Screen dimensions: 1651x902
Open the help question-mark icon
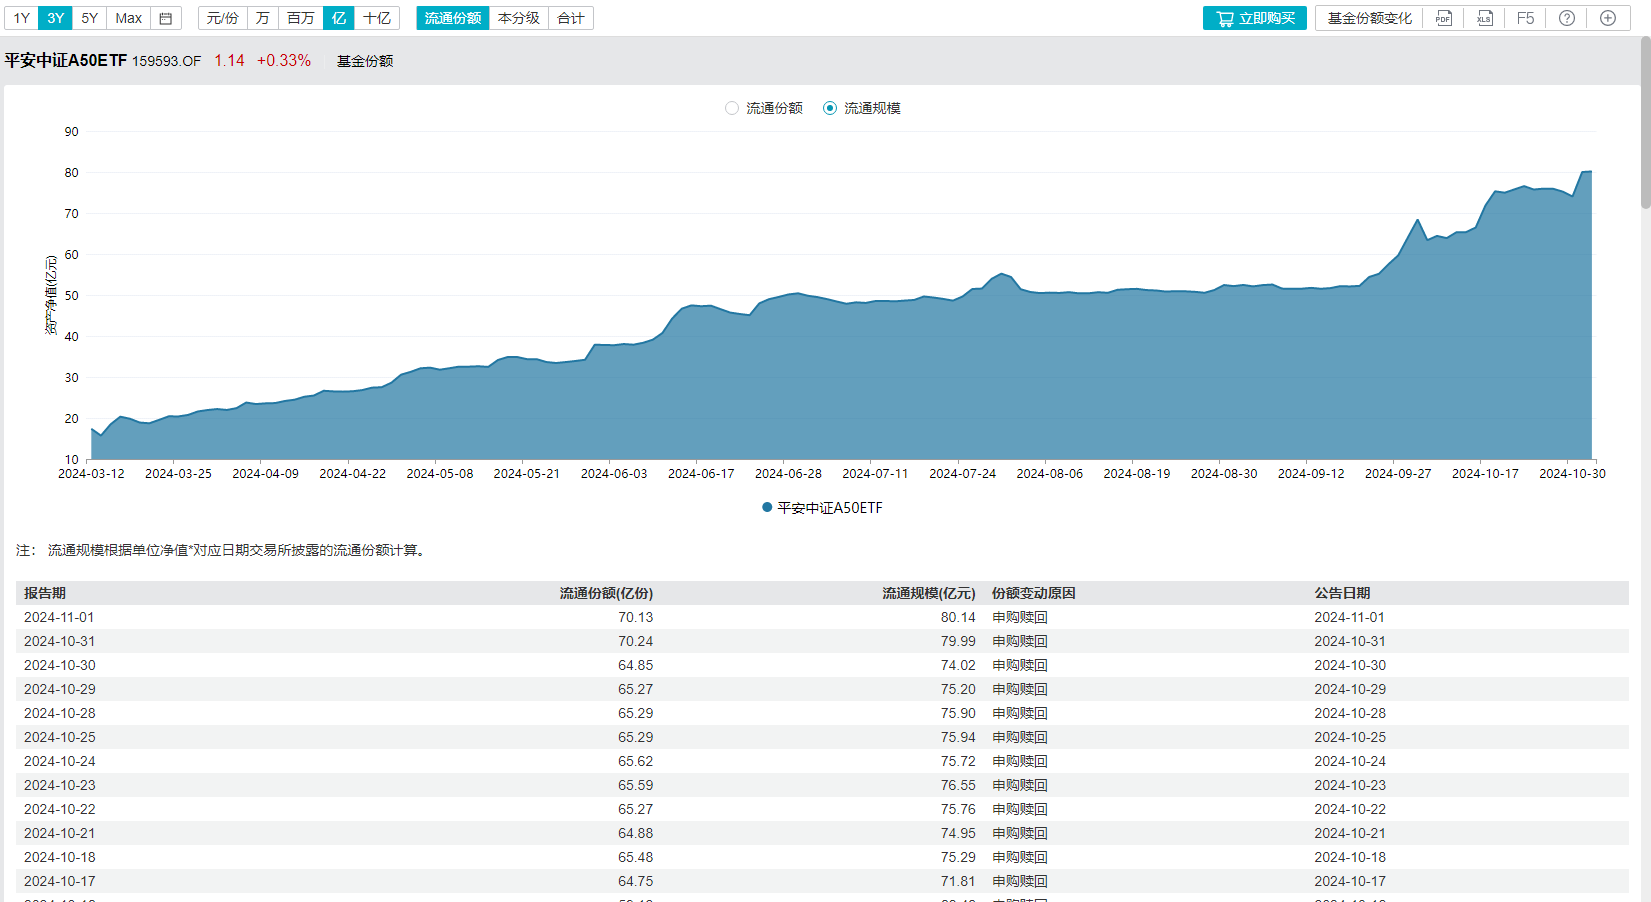(x=1565, y=17)
